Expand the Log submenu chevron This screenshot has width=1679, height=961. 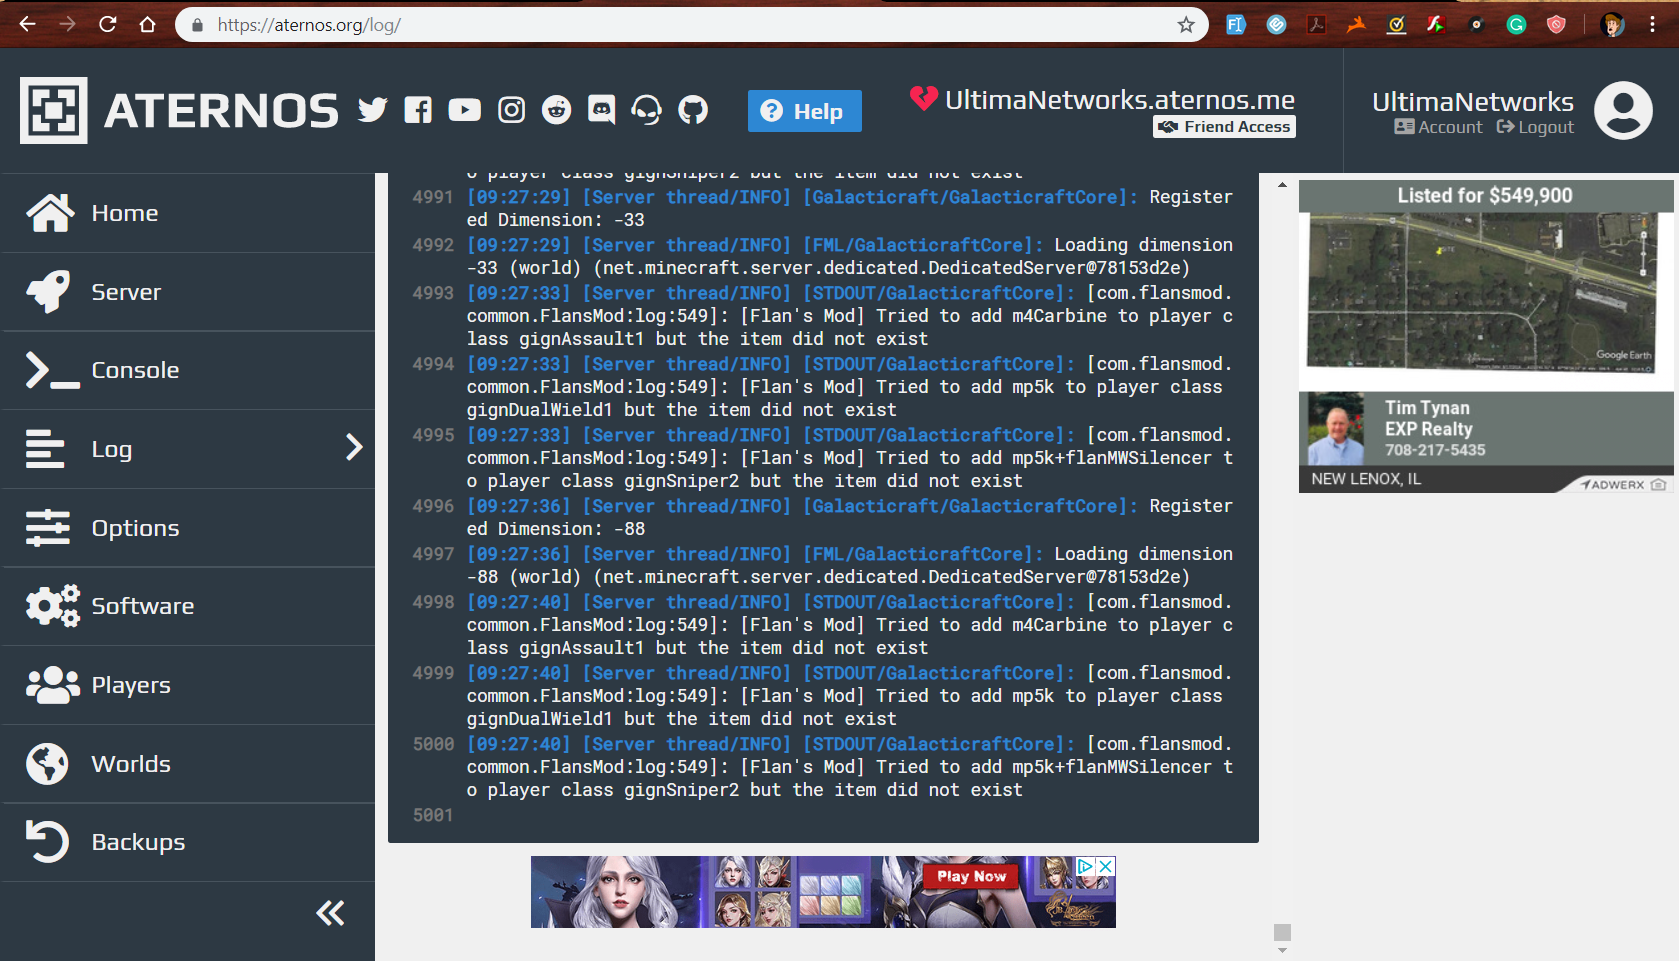(354, 447)
